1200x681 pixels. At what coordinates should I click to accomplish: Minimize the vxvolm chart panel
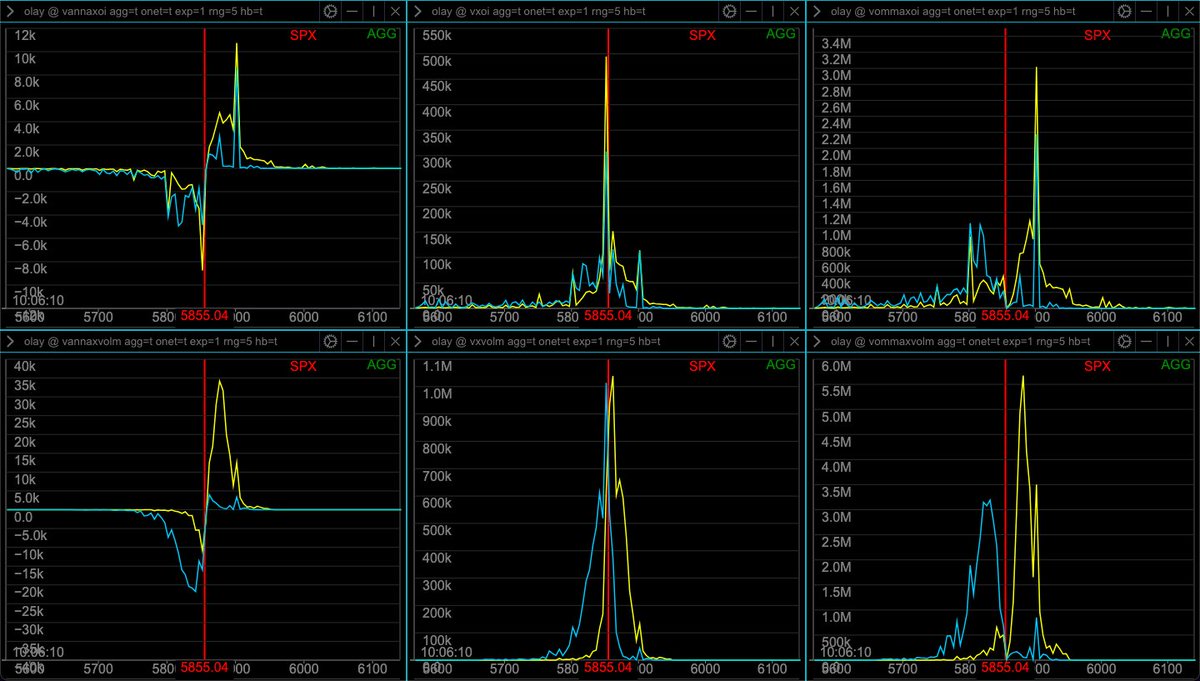pos(752,341)
